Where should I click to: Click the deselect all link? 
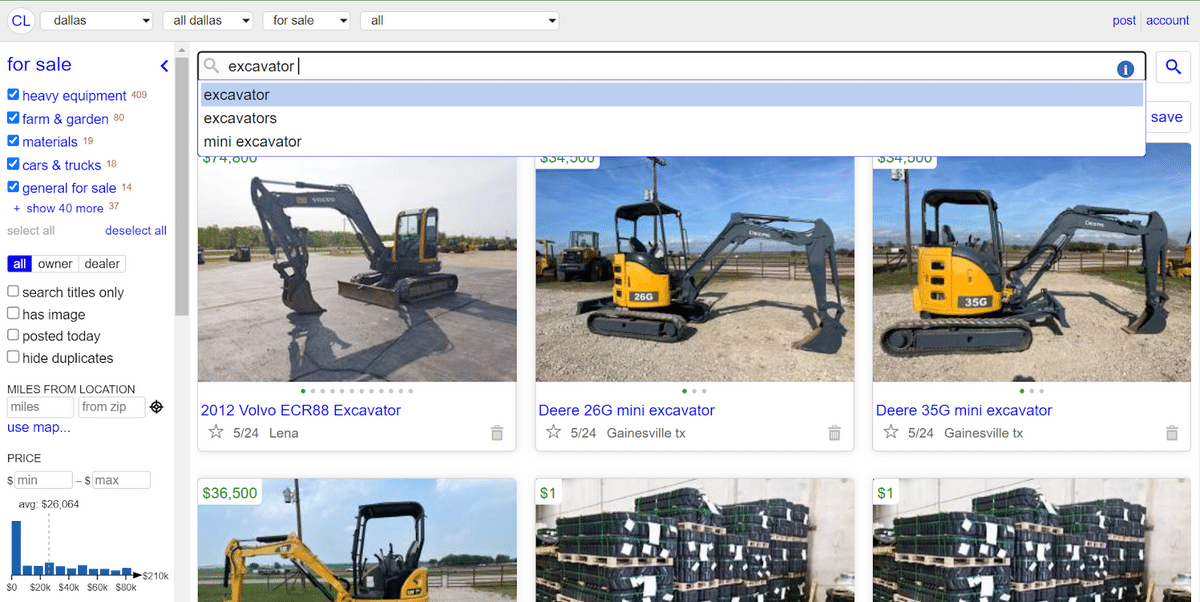point(136,230)
